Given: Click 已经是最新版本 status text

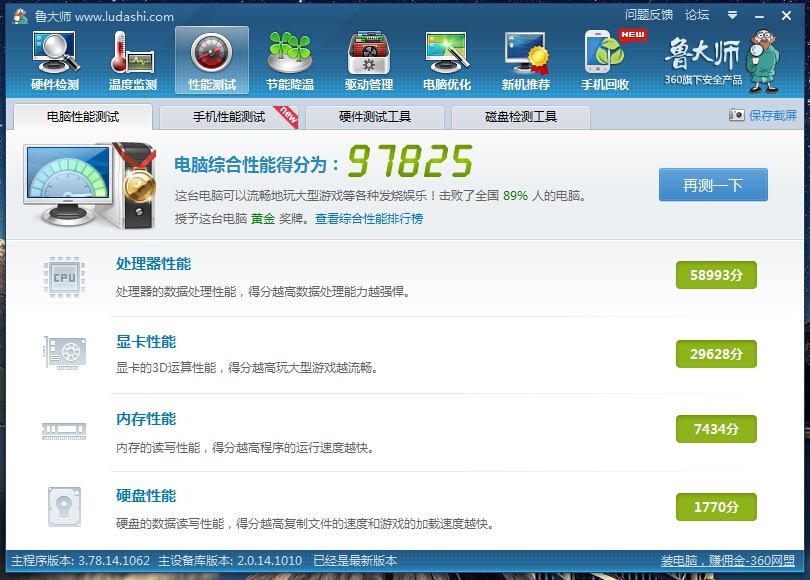Looking at the screenshot, I should pos(355,560).
